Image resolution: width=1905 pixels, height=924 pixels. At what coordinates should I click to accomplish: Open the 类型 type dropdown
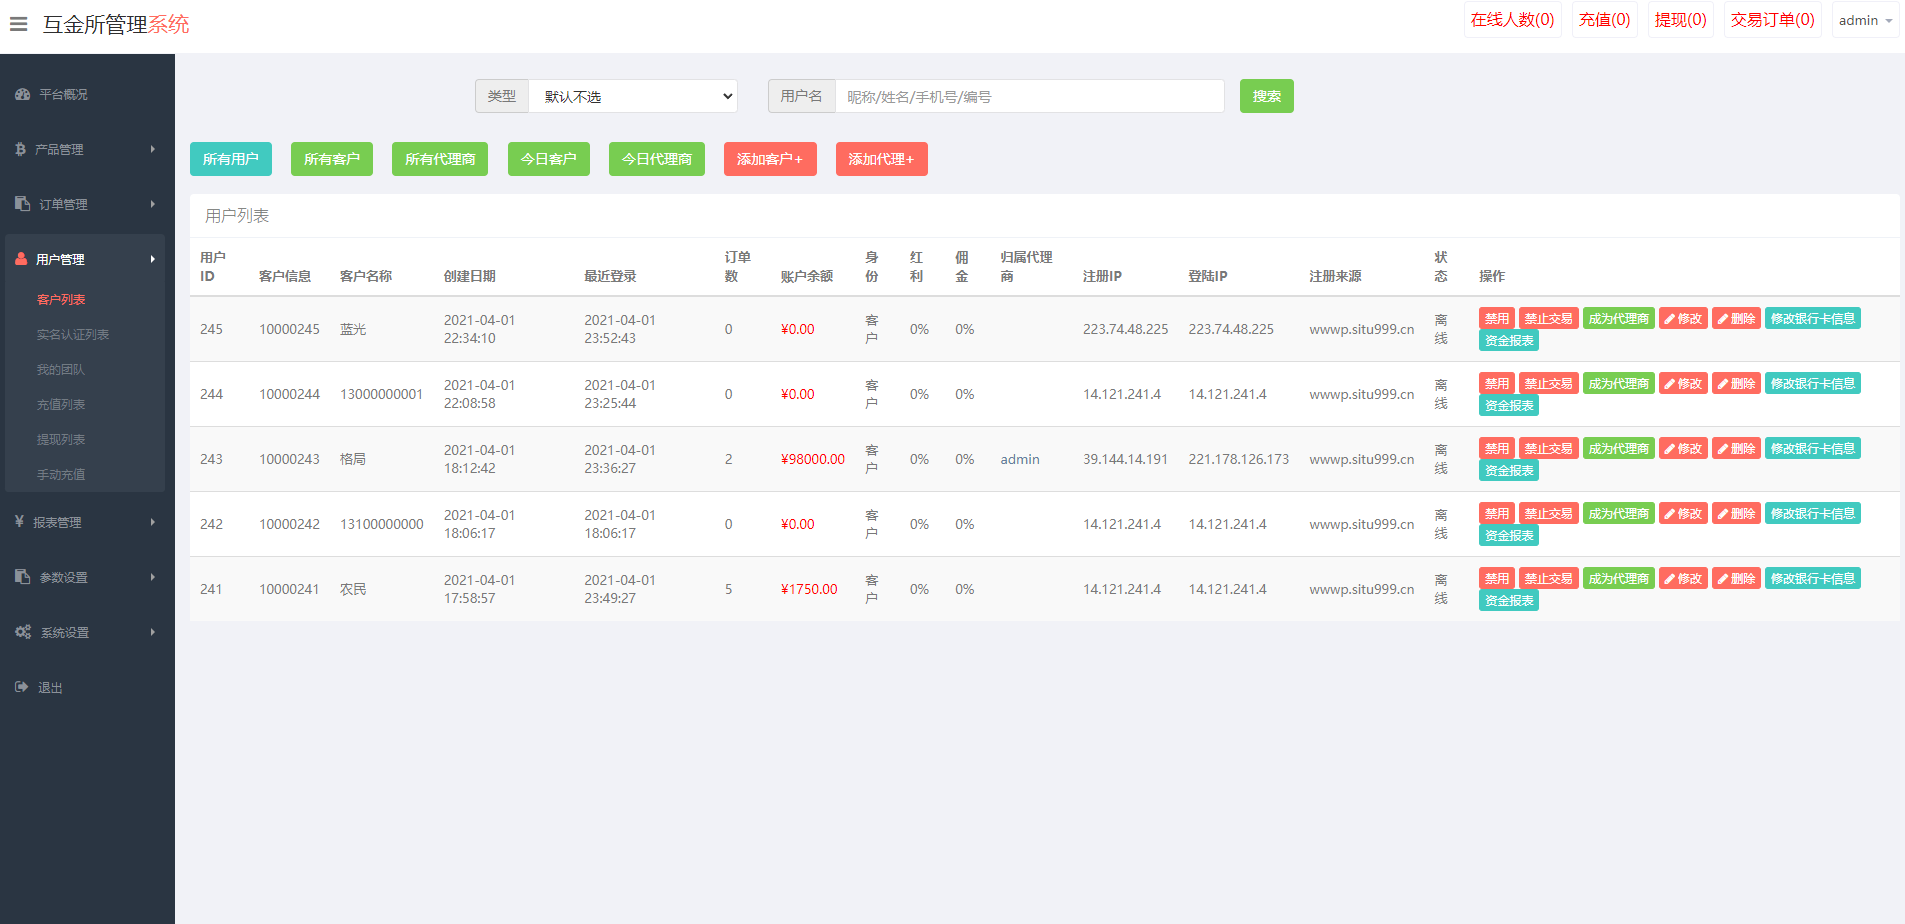632,96
